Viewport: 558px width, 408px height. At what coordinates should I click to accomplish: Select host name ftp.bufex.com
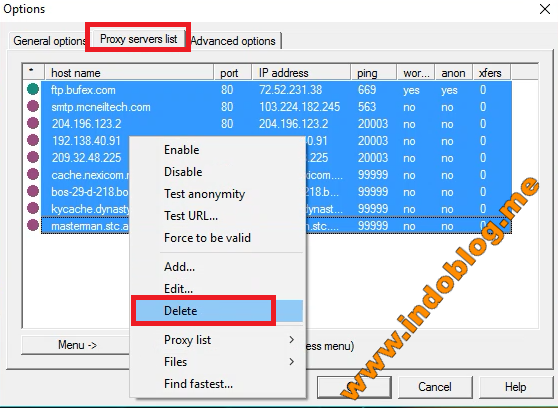click(83, 90)
